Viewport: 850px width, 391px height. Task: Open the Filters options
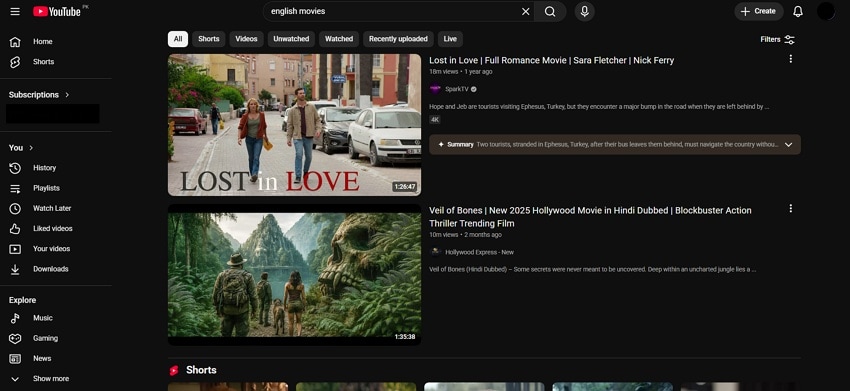778,40
